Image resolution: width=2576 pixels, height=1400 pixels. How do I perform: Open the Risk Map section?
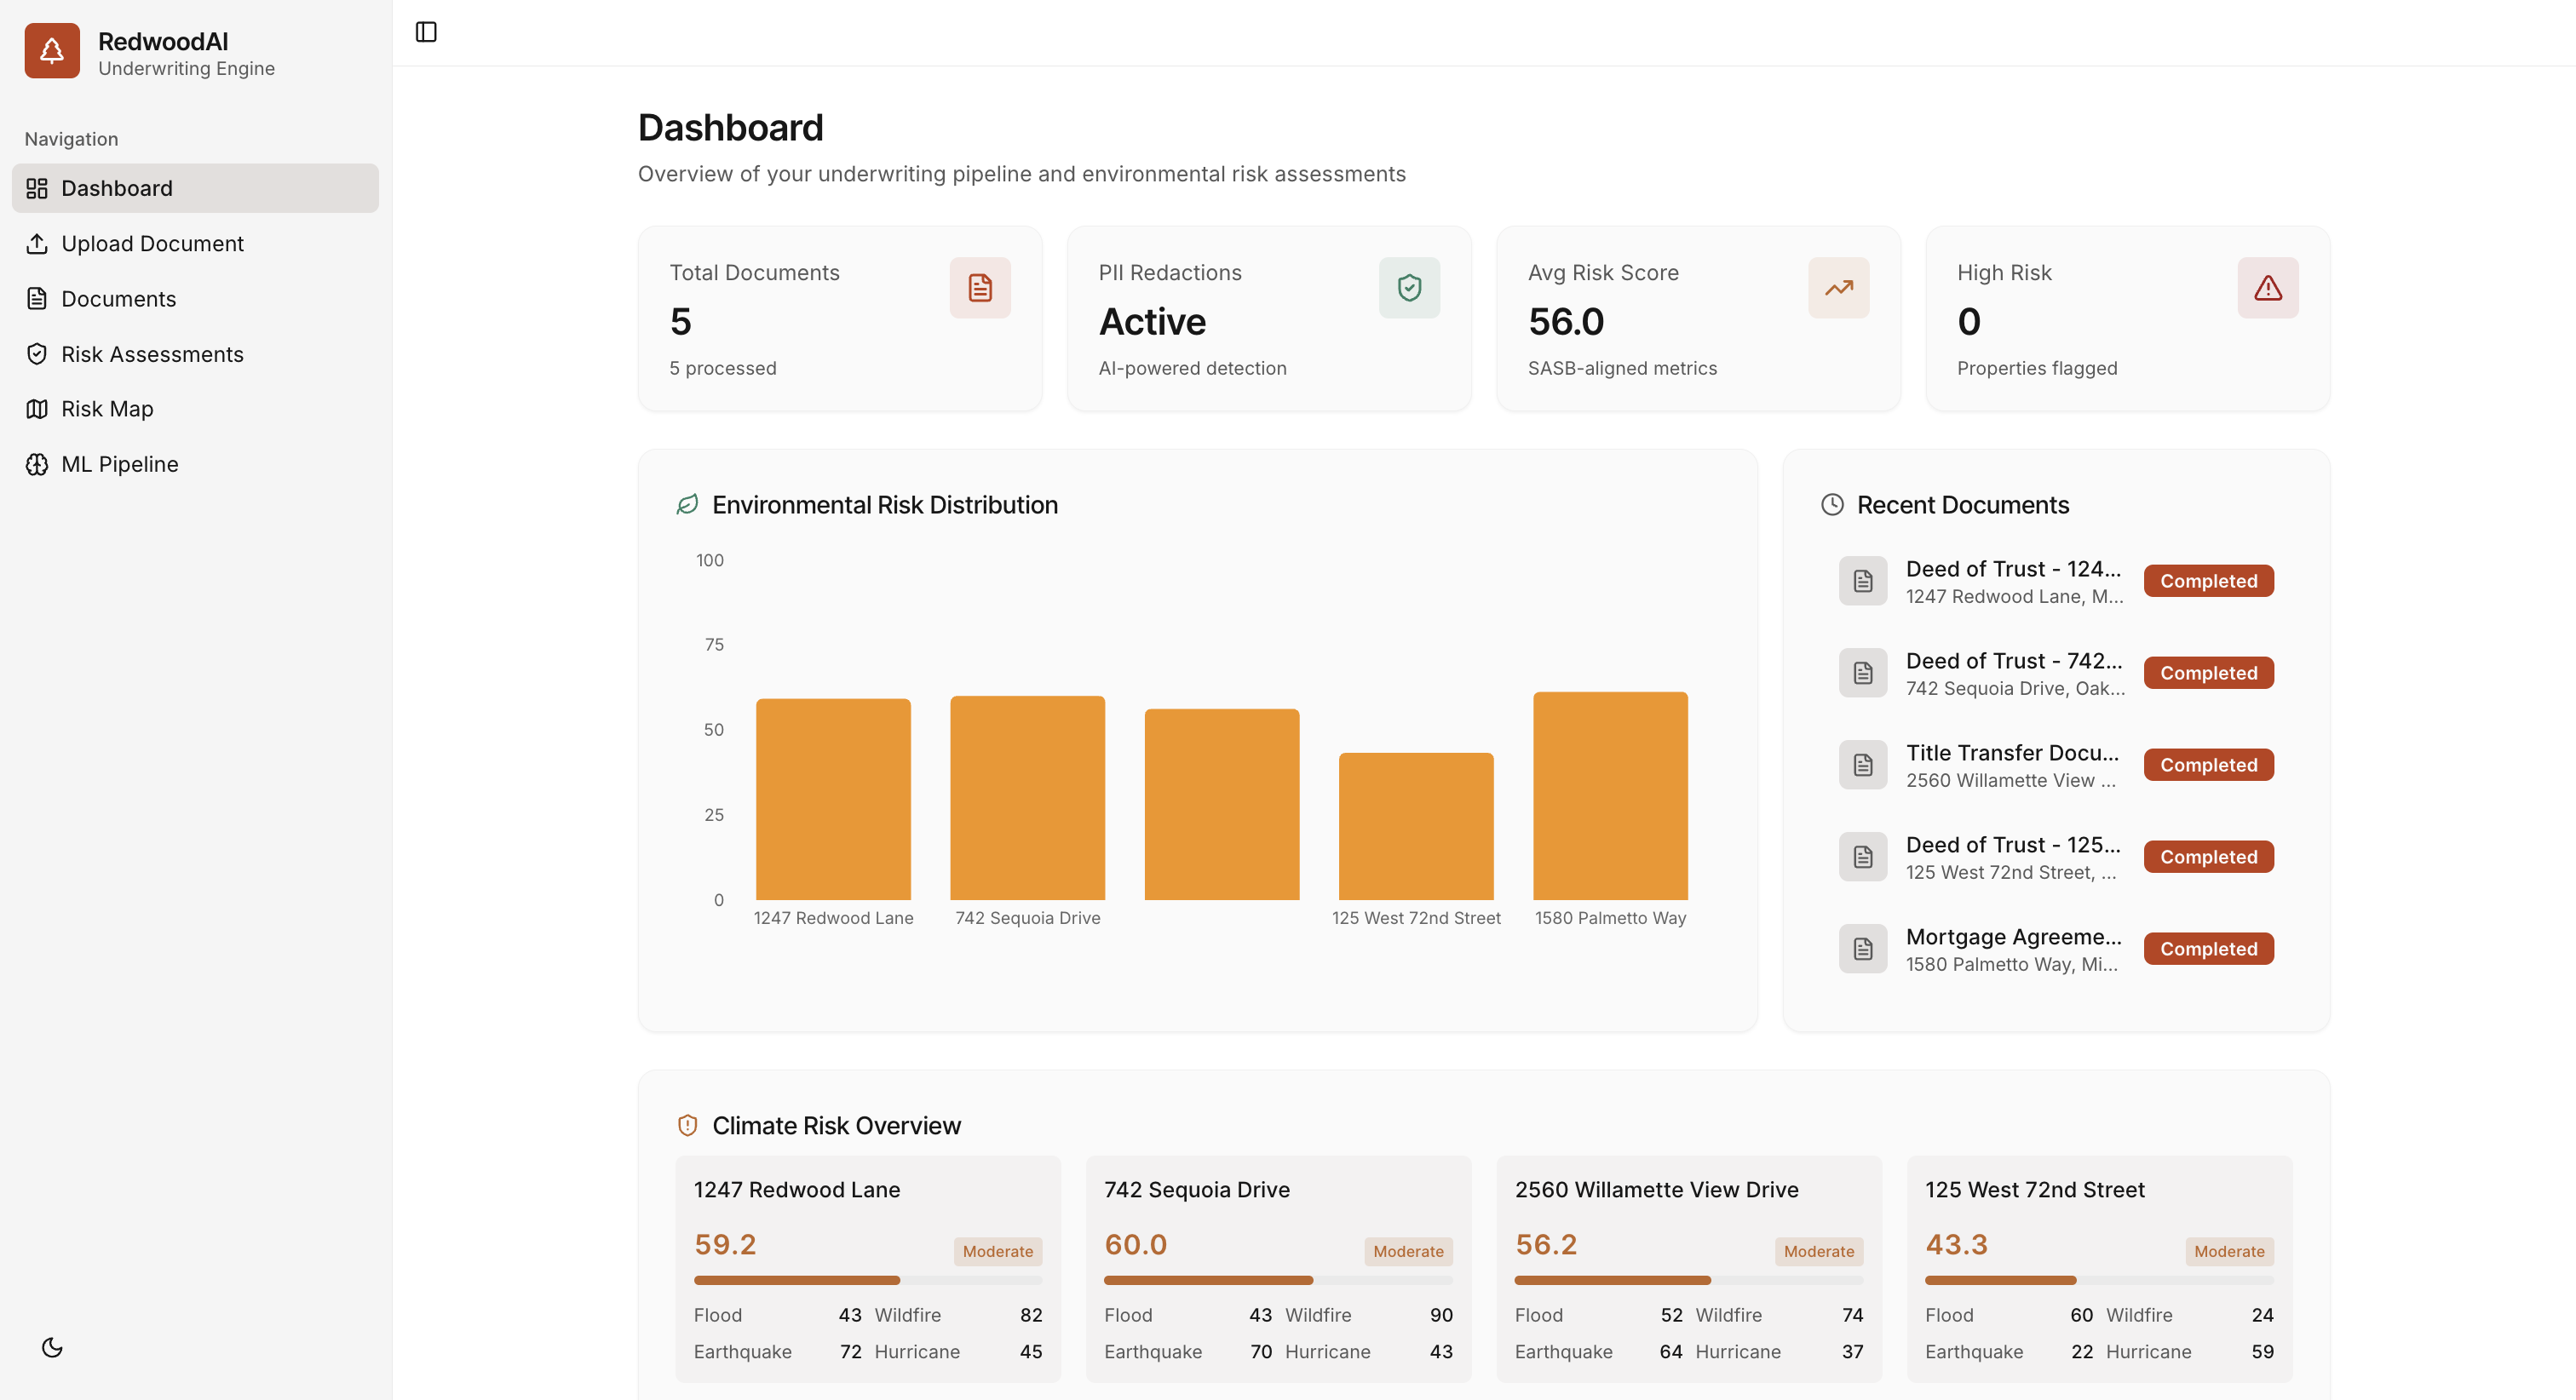pos(107,409)
